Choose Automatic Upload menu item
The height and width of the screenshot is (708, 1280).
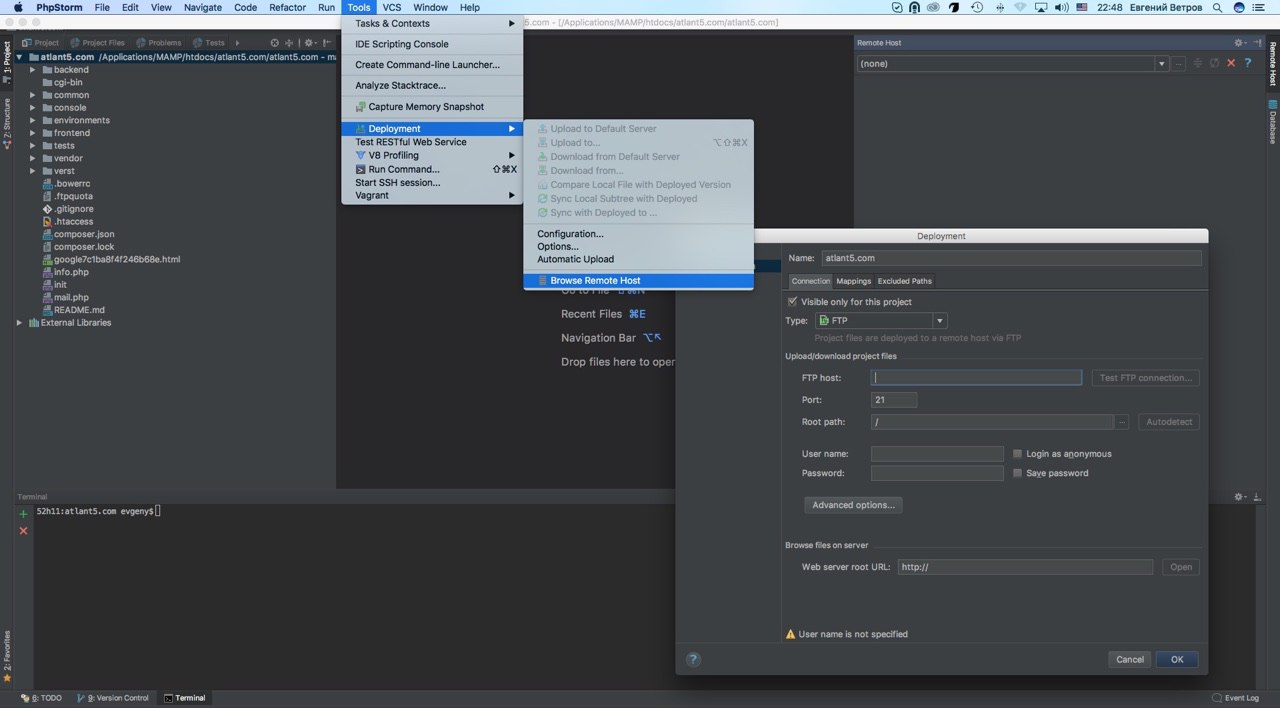tap(638, 259)
